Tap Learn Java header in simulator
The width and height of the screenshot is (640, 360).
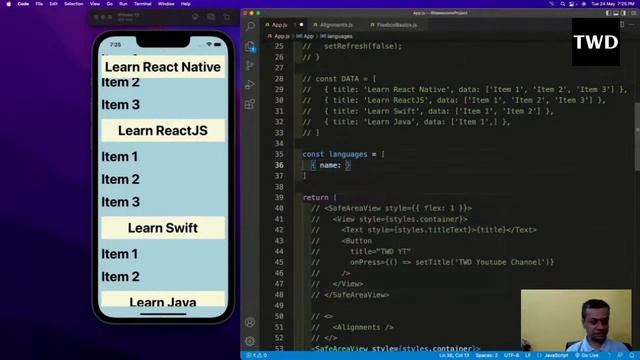click(163, 300)
